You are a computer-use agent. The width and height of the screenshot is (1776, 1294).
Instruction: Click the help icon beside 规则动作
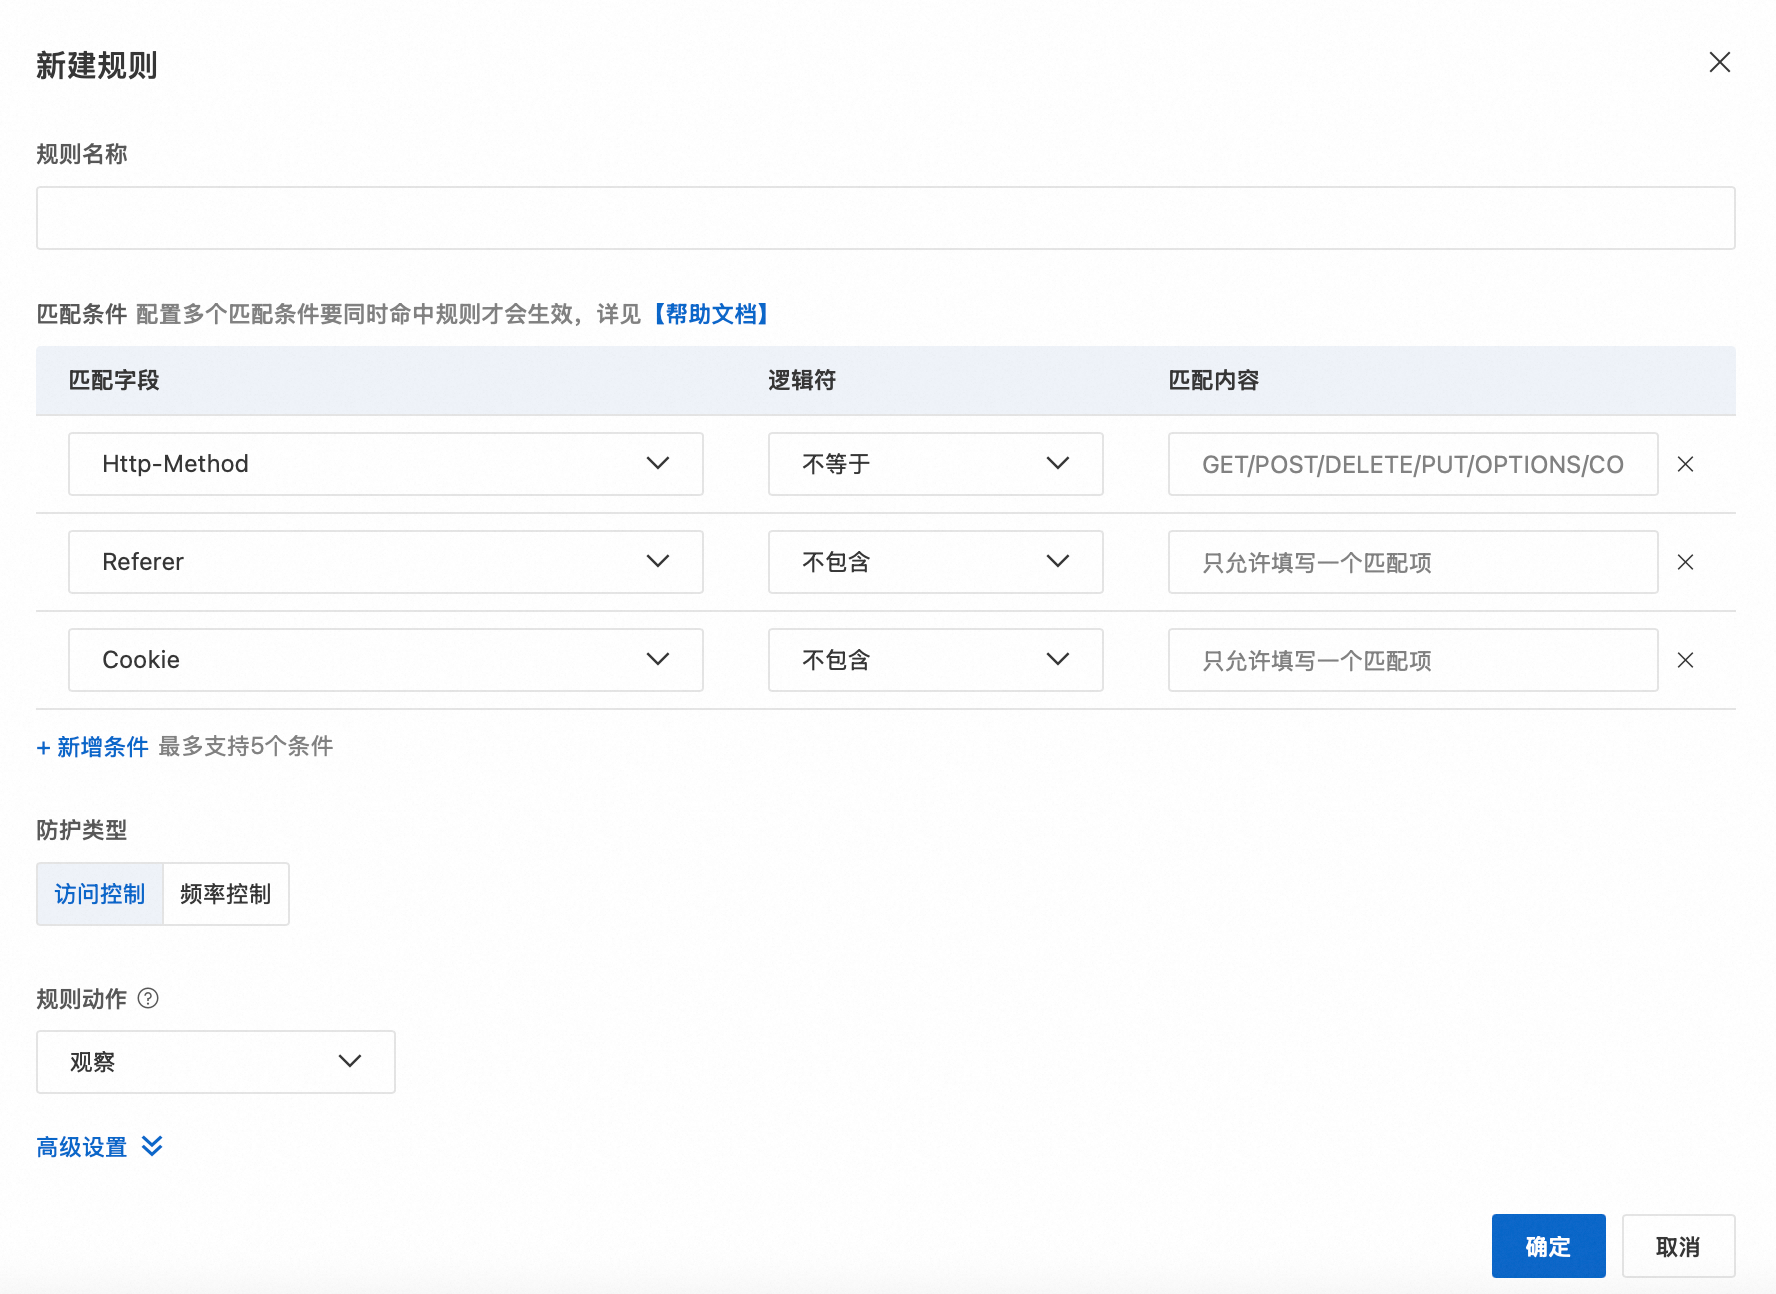click(148, 998)
